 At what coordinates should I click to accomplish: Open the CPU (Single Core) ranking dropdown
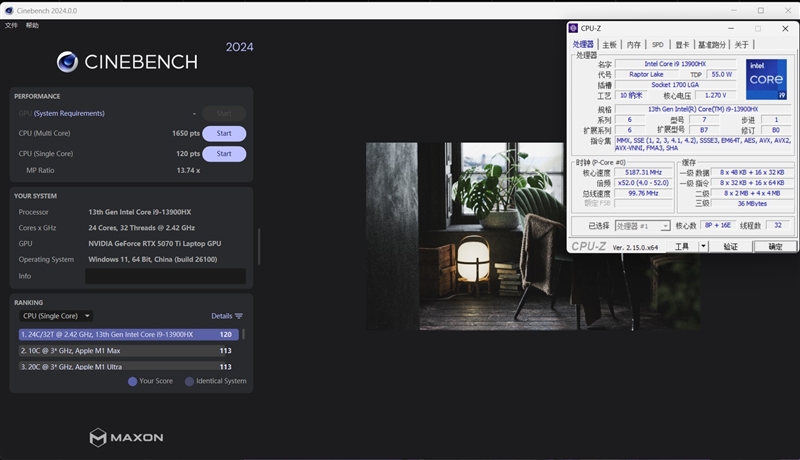click(56, 316)
